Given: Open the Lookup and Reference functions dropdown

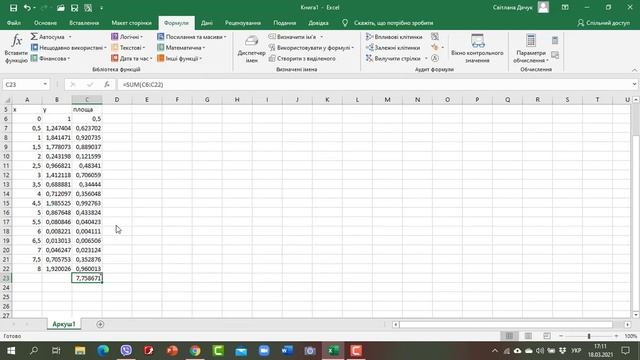Looking at the screenshot, I should 191,37.
